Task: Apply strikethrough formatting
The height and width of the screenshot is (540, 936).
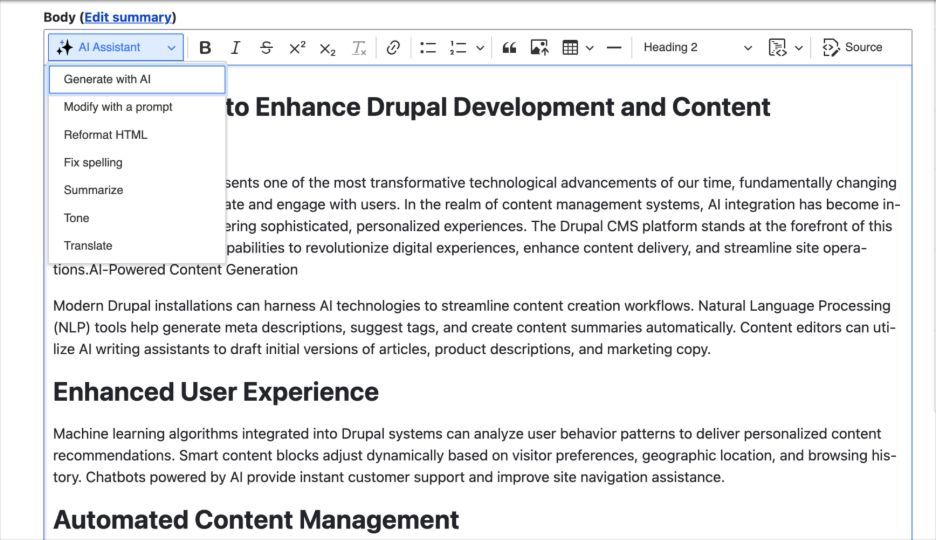Action: pyautogui.click(x=266, y=47)
